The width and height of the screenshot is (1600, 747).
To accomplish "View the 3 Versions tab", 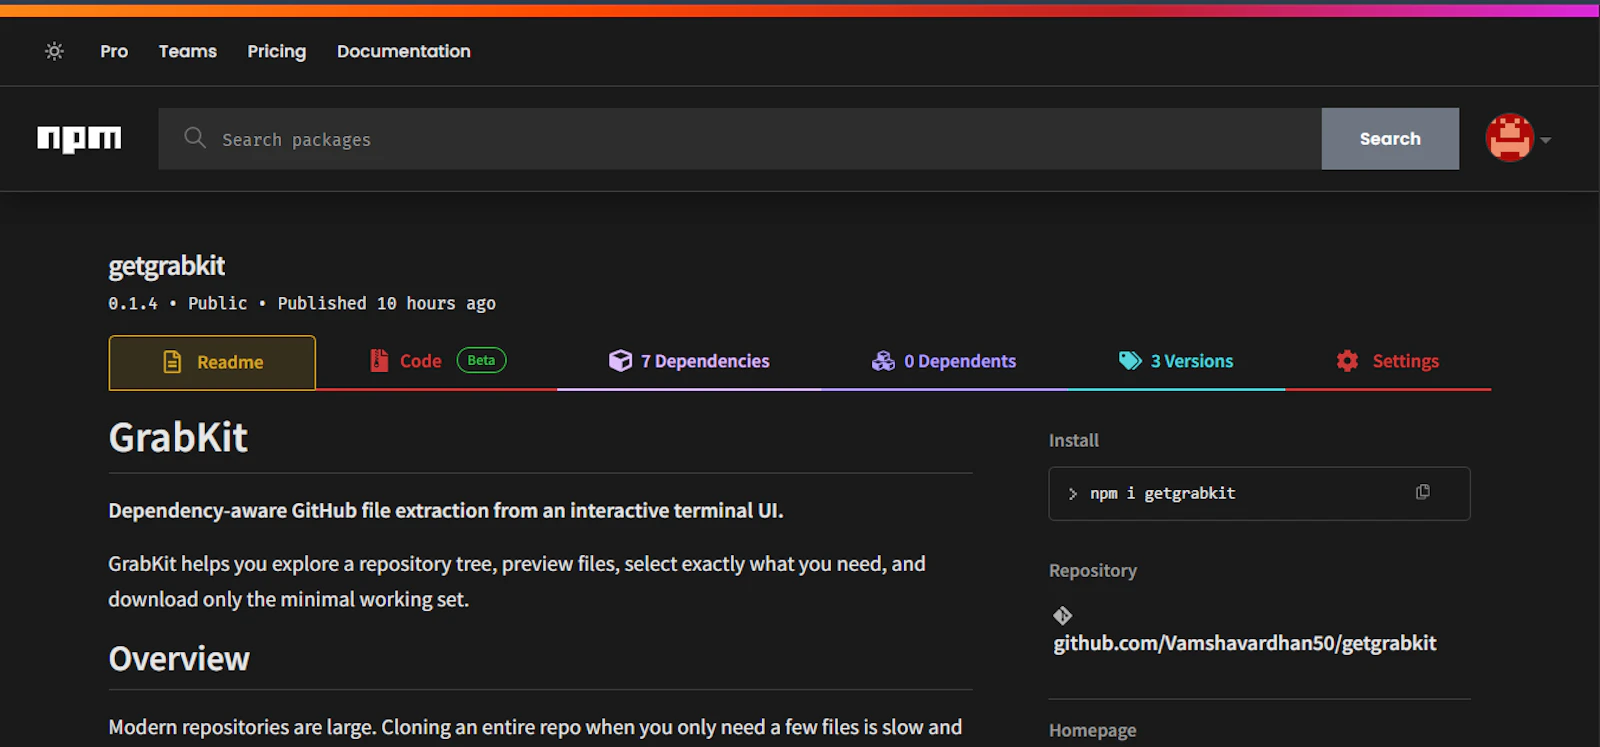I will [1176, 361].
